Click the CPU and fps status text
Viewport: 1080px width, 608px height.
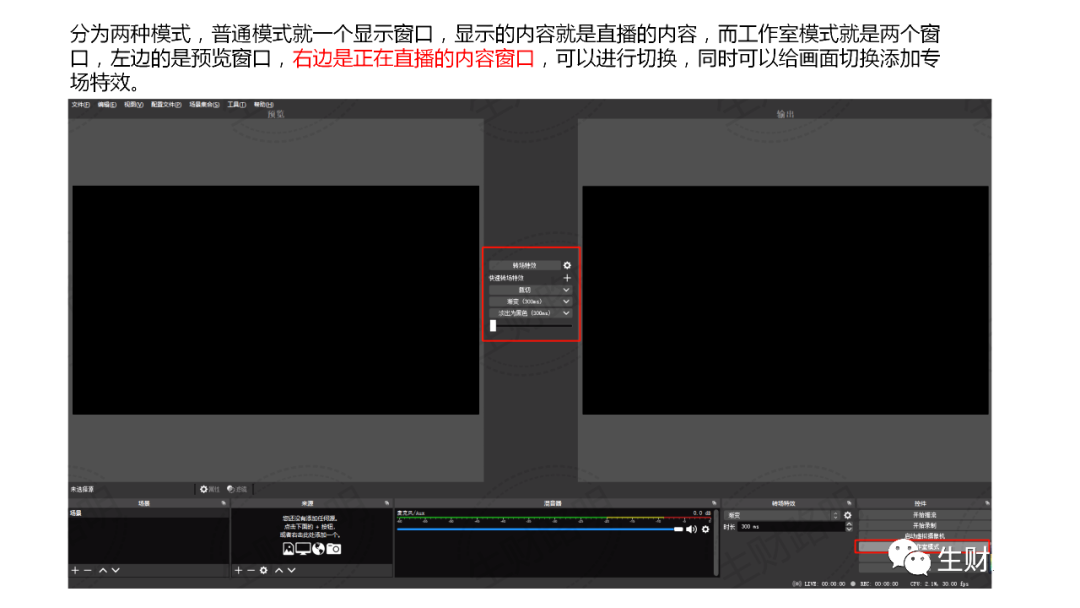939,584
